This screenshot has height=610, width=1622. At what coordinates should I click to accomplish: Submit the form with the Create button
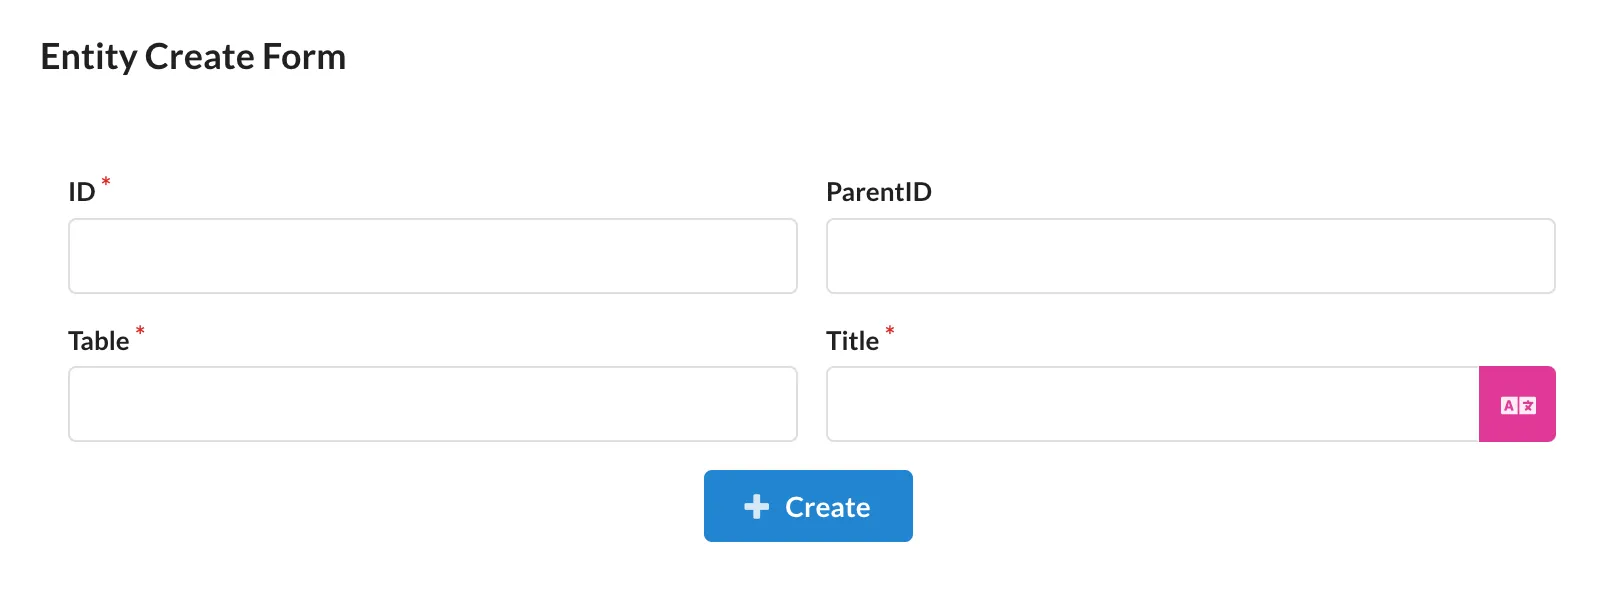tap(808, 506)
